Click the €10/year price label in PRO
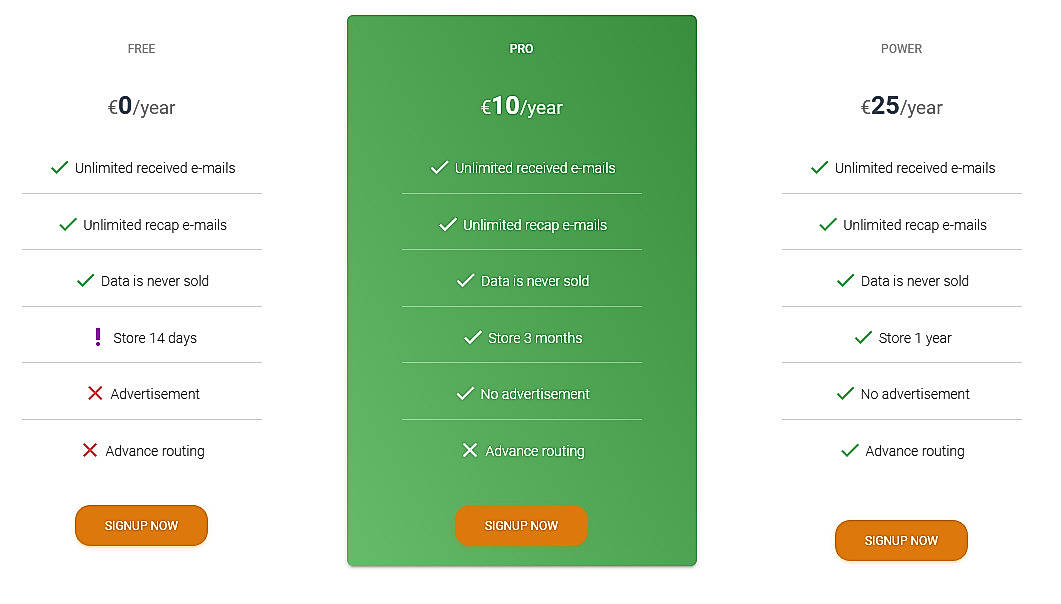Viewport: 1061px width, 604px height. pos(521,106)
